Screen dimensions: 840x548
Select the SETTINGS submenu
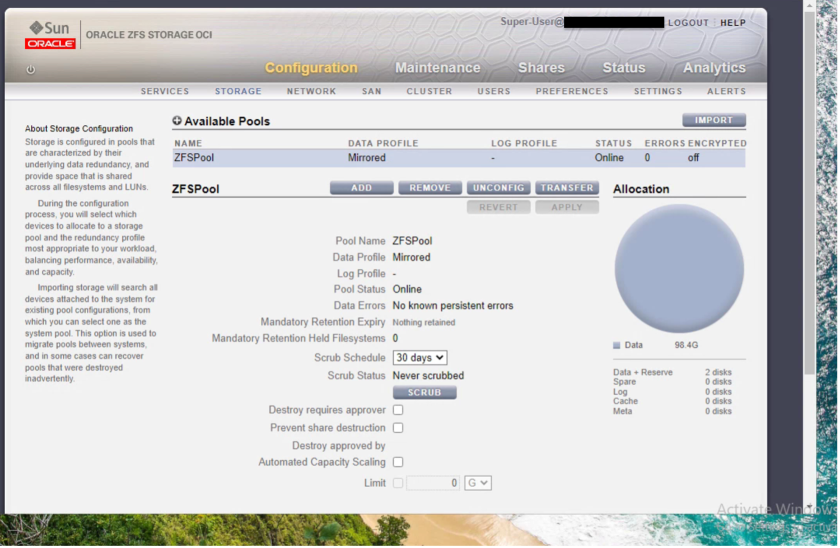[x=658, y=92]
